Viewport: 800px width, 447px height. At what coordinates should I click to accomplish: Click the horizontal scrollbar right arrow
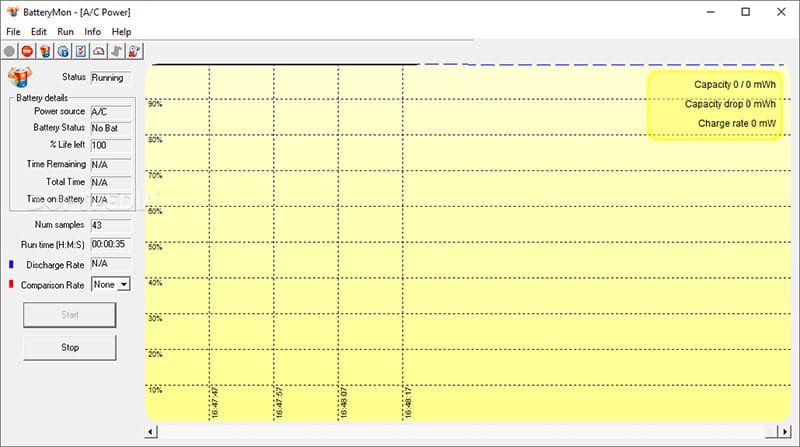pyautogui.click(x=784, y=432)
